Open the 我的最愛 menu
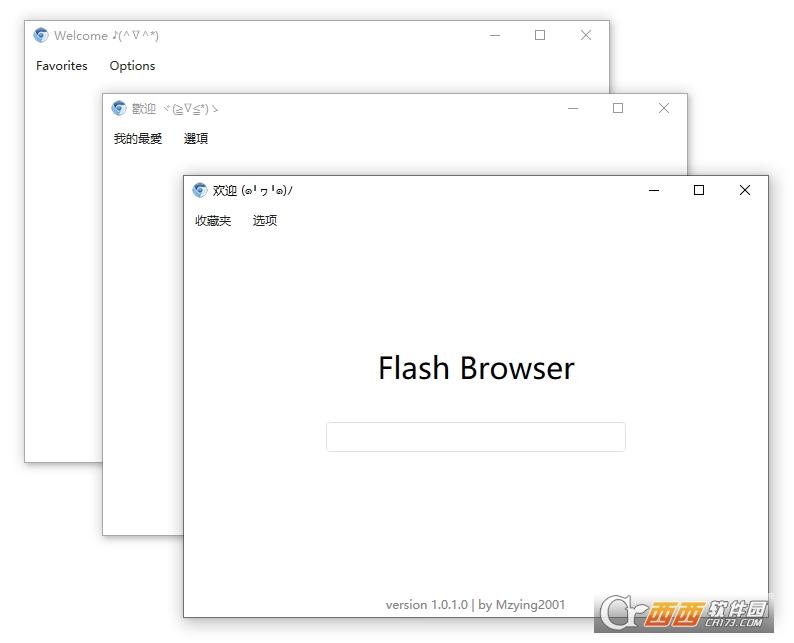The image size is (794, 643). (x=138, y=139)
